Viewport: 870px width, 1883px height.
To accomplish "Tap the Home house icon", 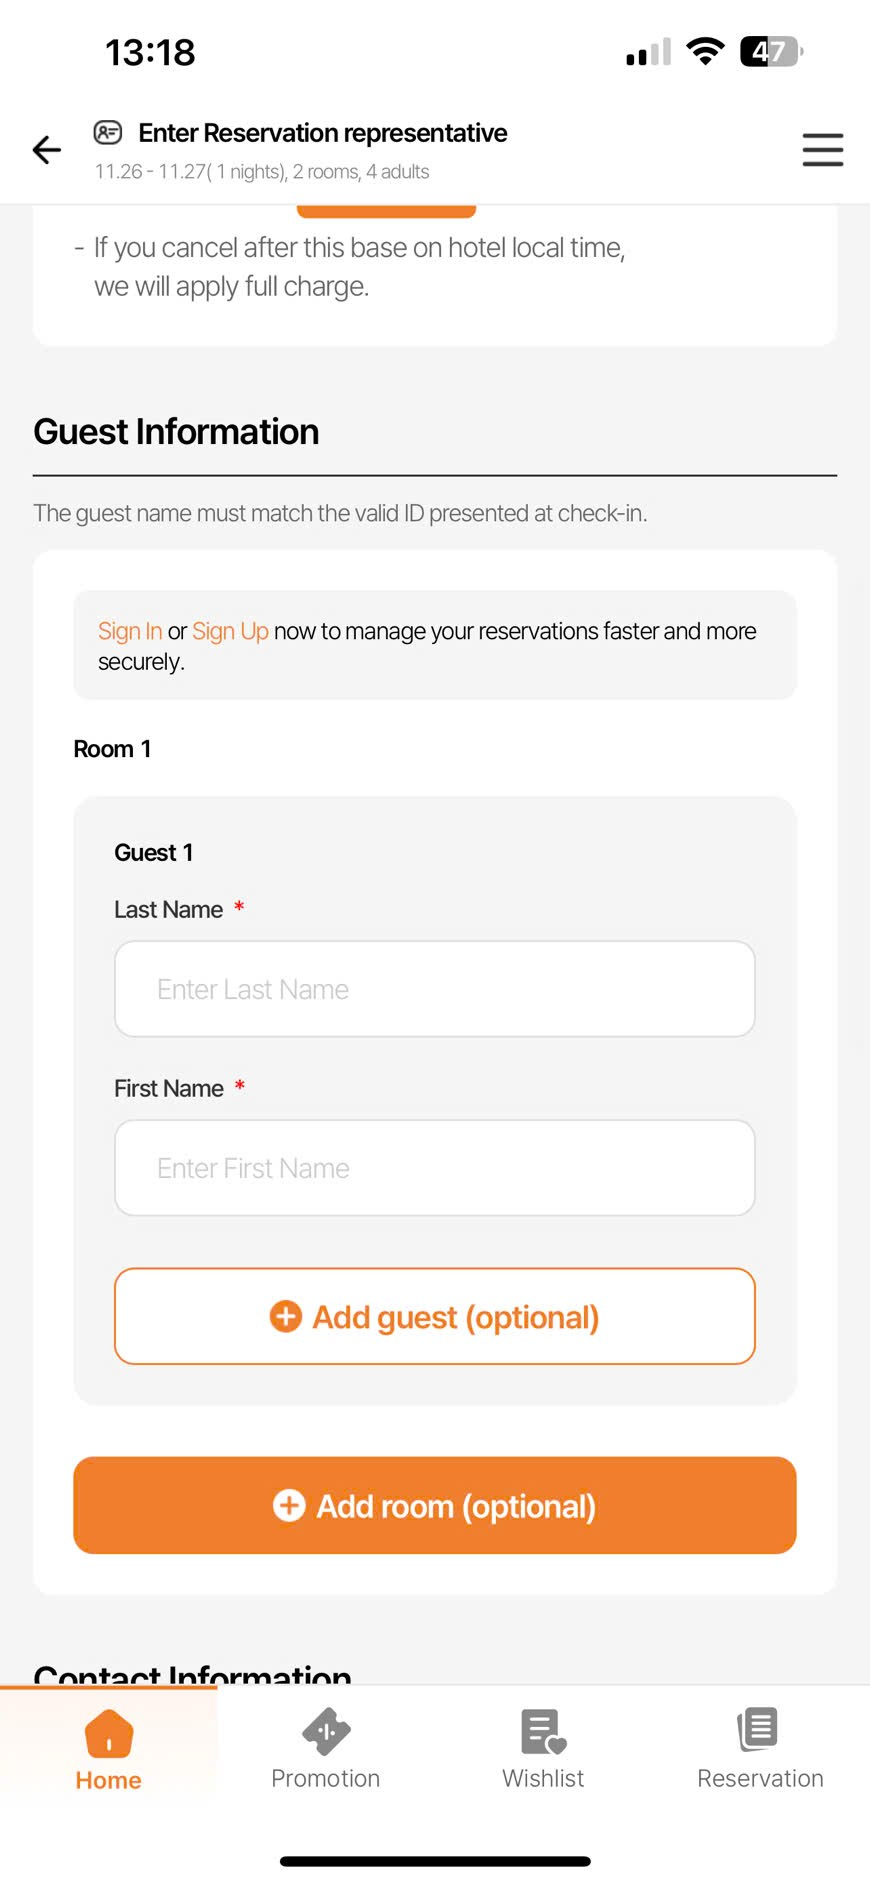I will (x=109, y=1733).
